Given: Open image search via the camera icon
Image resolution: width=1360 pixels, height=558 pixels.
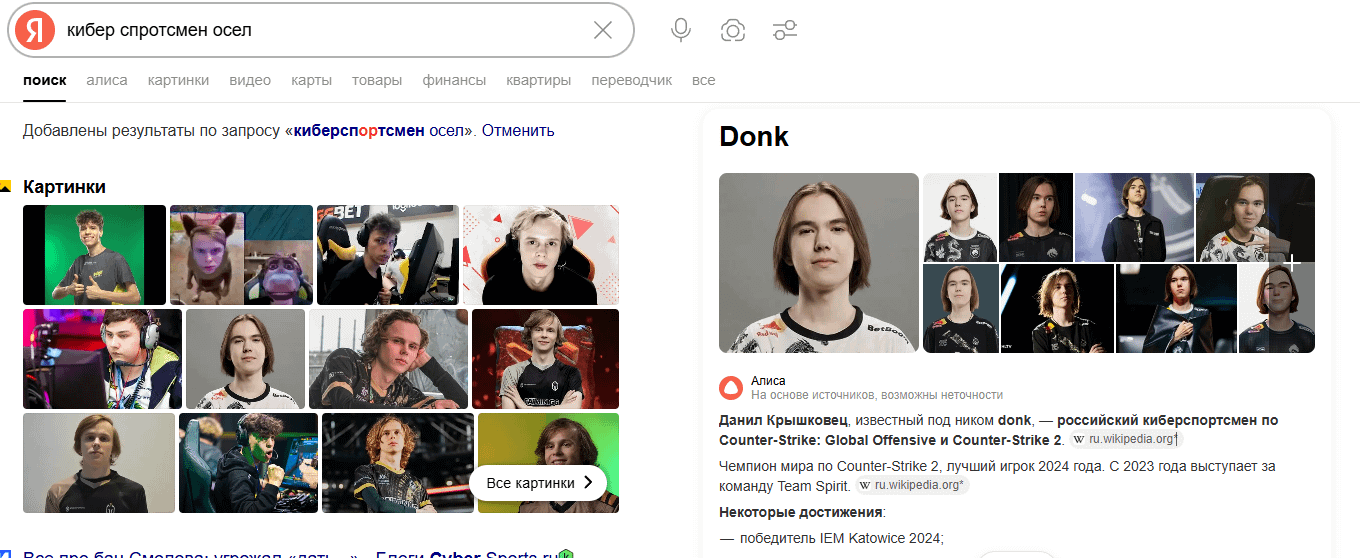Looking at the screenshot, I should (x=733, y=30).
